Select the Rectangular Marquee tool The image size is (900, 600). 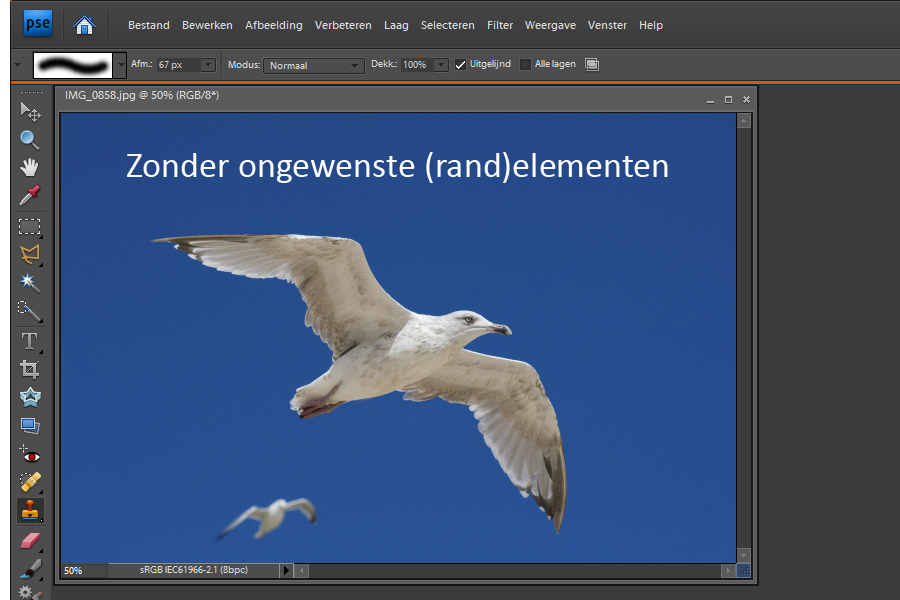[30, 226]
